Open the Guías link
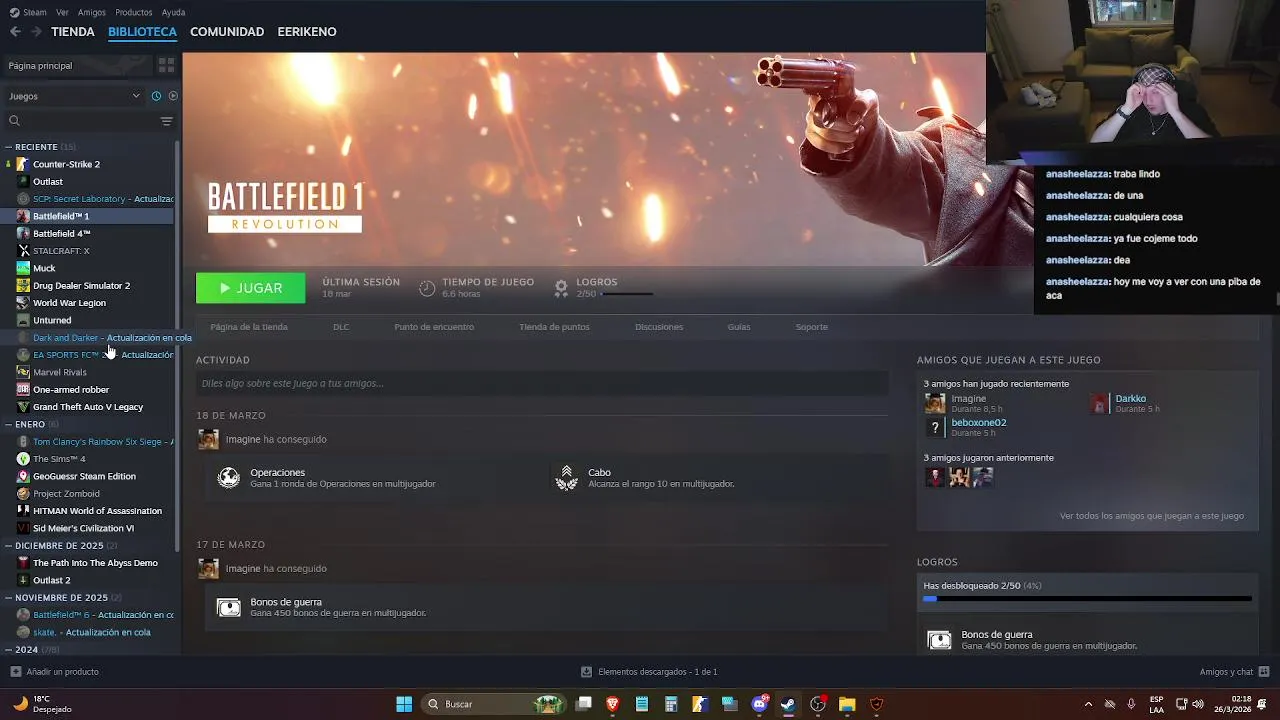 pos(739,327)
